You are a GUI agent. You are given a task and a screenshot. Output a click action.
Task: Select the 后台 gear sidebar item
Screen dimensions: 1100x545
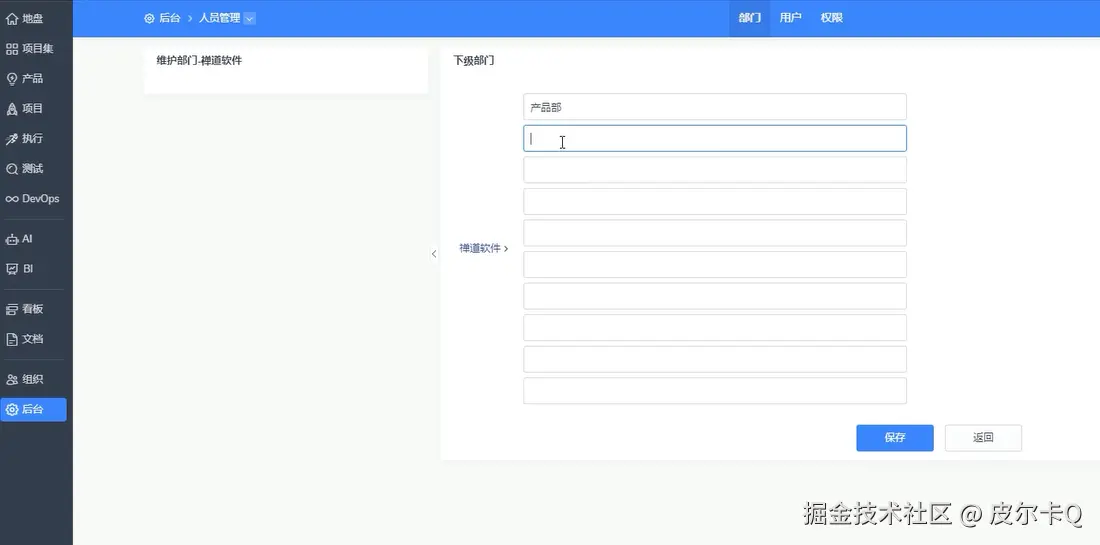coord(34,410)
